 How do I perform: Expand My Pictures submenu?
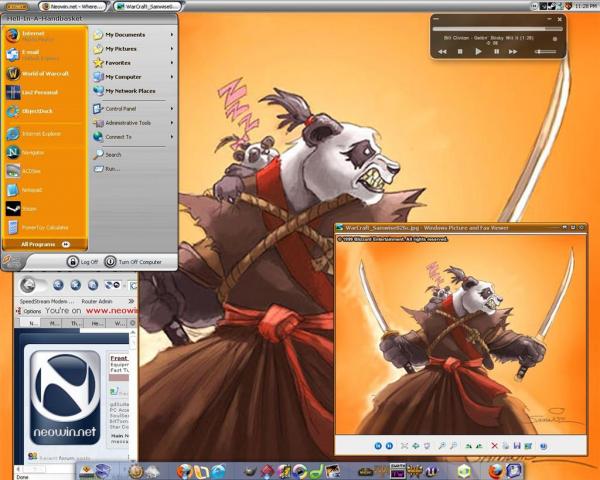click(x=172, y=49)
